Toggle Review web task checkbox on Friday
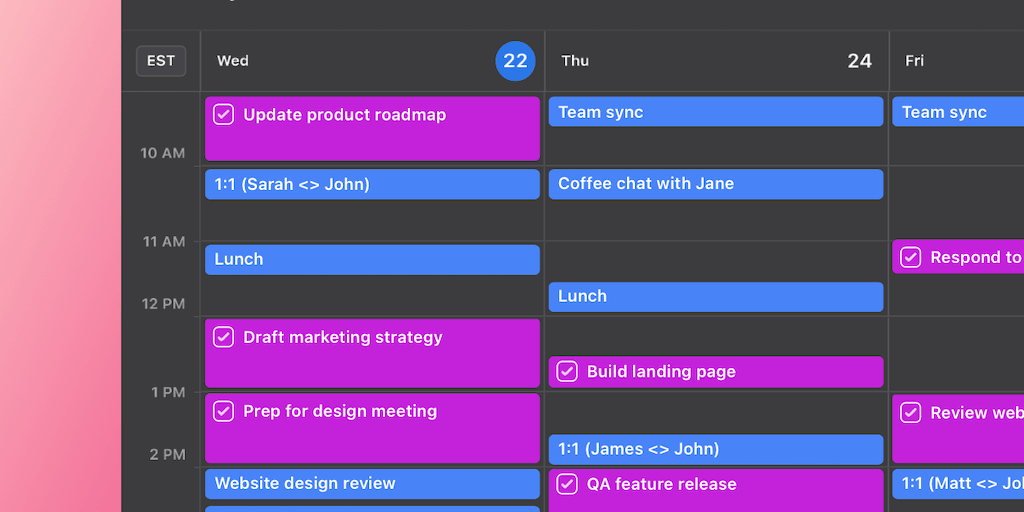 coord(910,412)
